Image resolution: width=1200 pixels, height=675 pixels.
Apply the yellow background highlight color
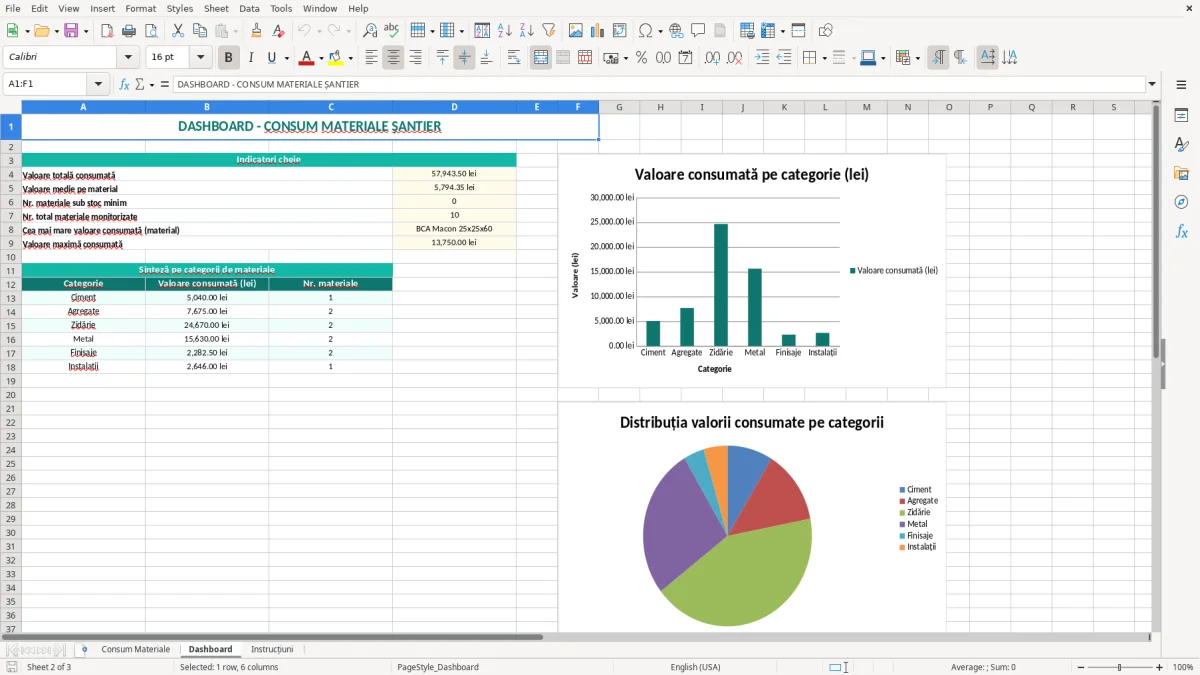pos(338,58)
